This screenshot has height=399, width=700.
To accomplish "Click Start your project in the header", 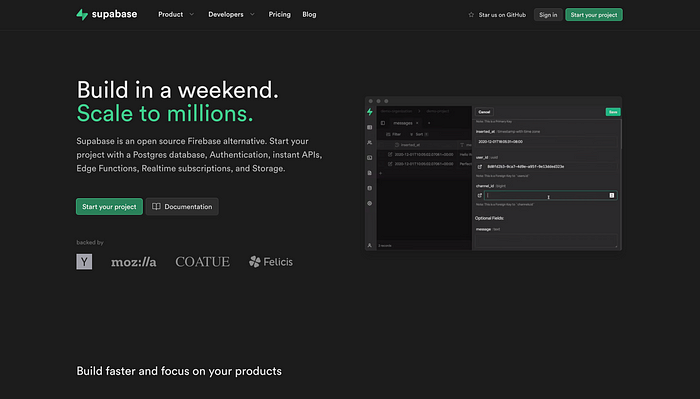I will point(594,15).
